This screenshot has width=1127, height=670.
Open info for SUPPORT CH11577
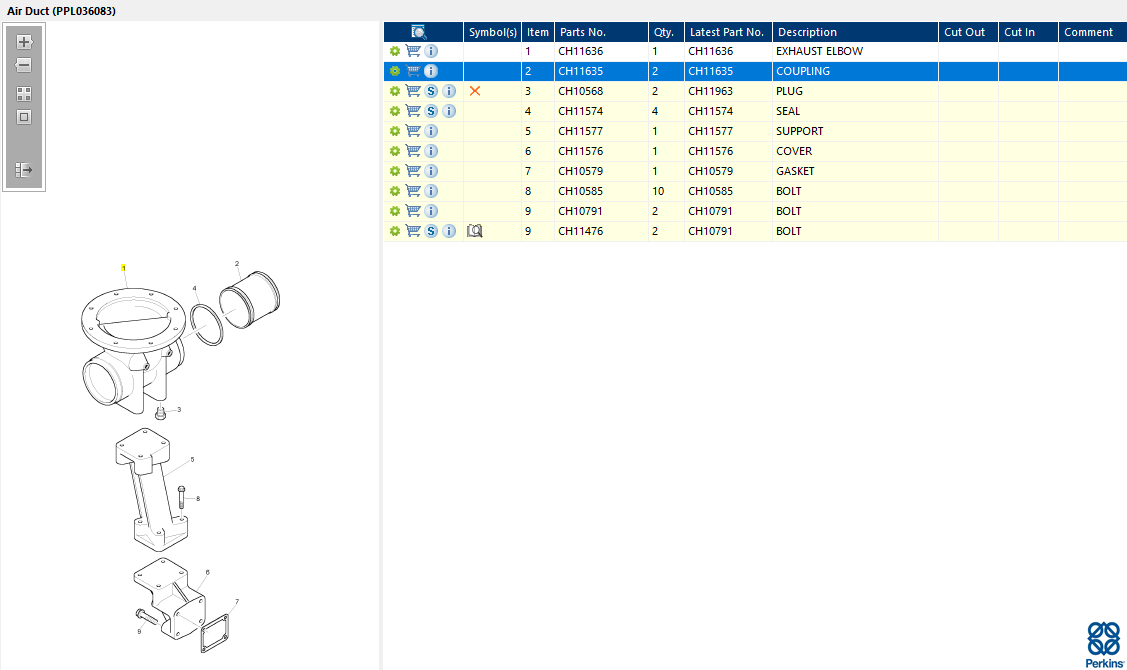click(431, 131)
